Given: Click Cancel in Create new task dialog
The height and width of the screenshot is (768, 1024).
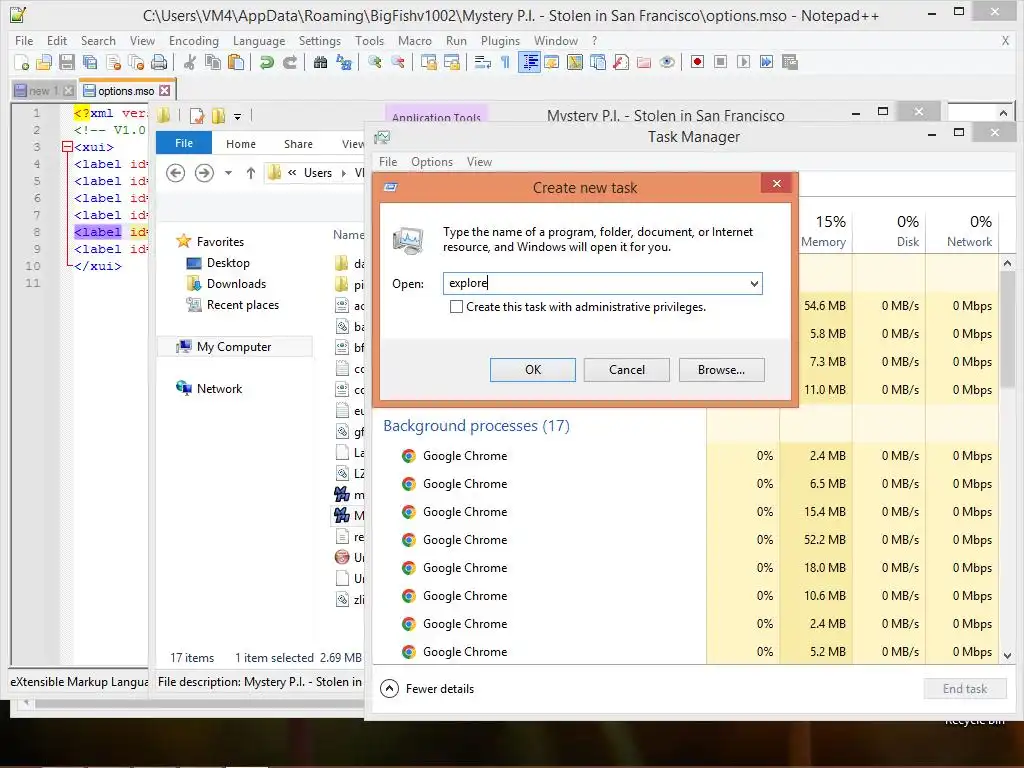Looking at the screenshot, I should [x=627, y=370].
